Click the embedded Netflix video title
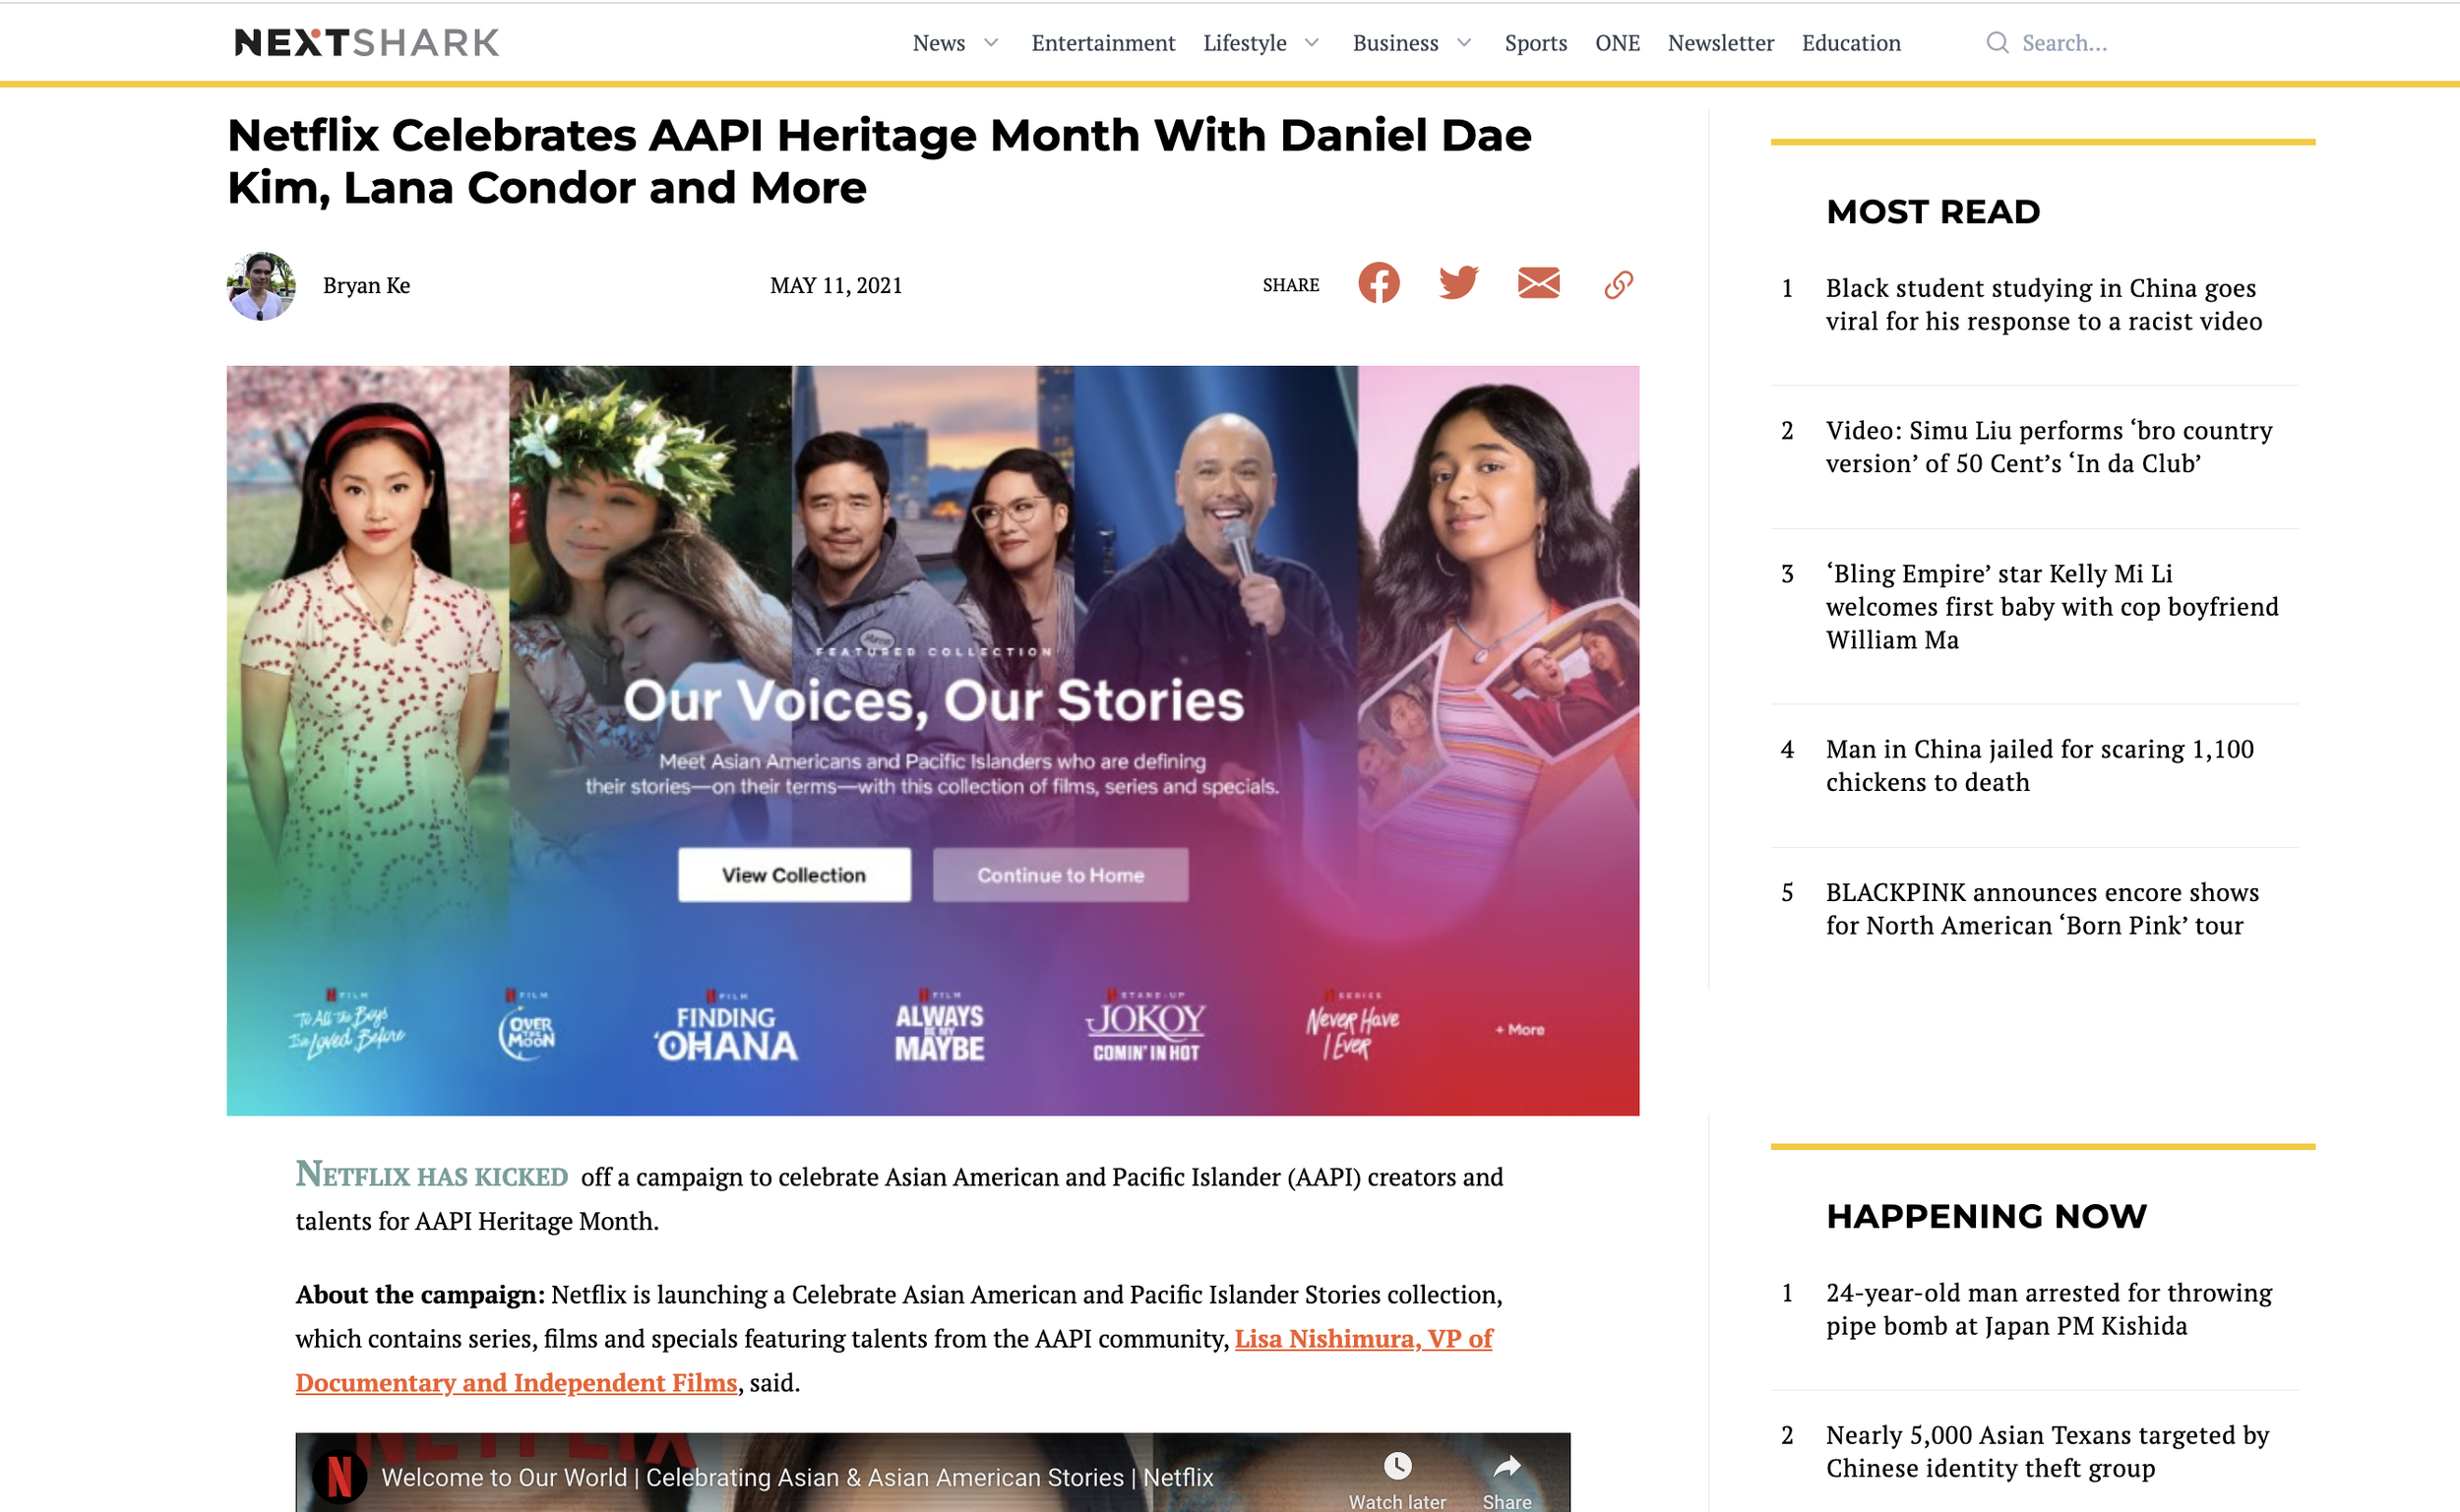 coord(797,1477)
